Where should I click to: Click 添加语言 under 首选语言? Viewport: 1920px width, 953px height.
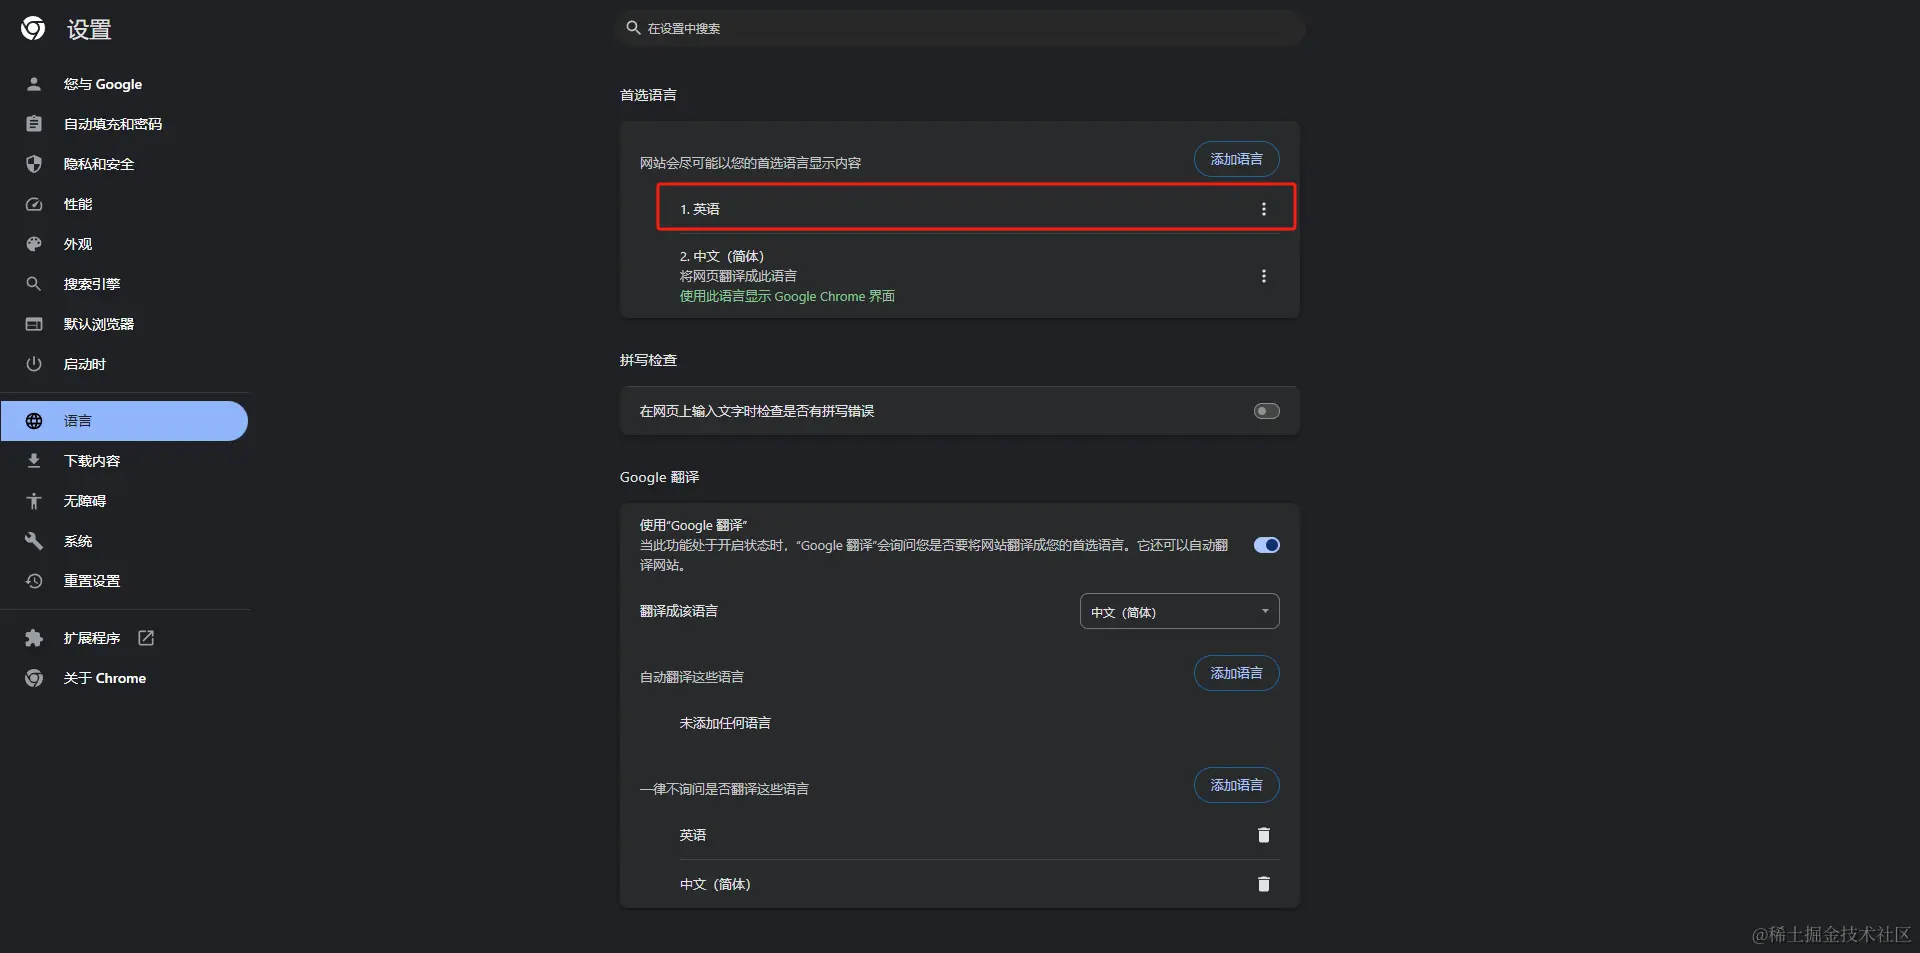(x=1237, y=159)
